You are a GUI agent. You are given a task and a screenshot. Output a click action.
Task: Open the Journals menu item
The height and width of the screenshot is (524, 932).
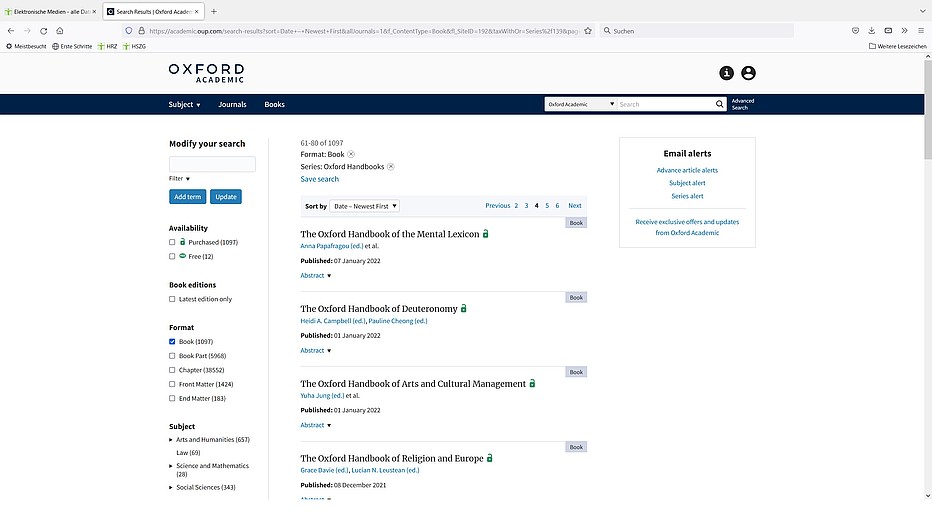click(232, 105)
